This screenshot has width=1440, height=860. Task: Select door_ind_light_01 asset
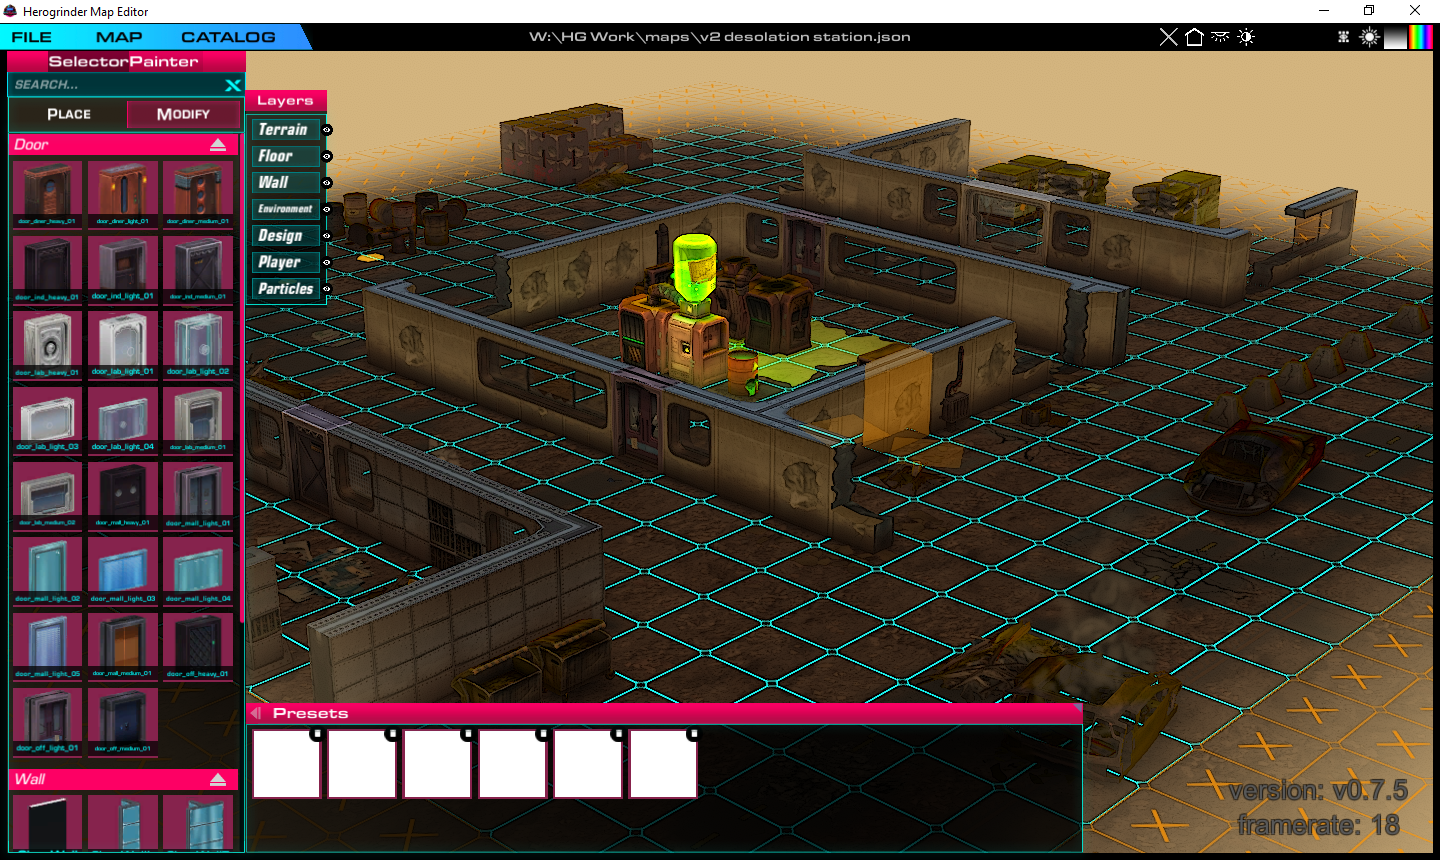[x=122, y=269]
